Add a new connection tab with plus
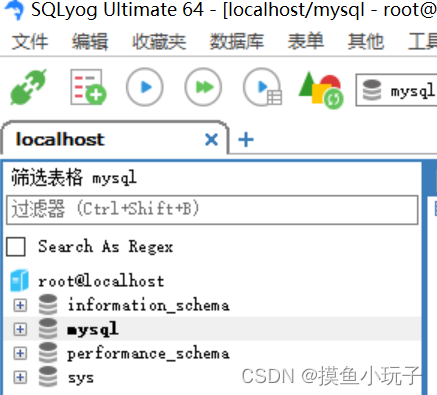Viewport: 437px width, 395px height. point(246,139)
